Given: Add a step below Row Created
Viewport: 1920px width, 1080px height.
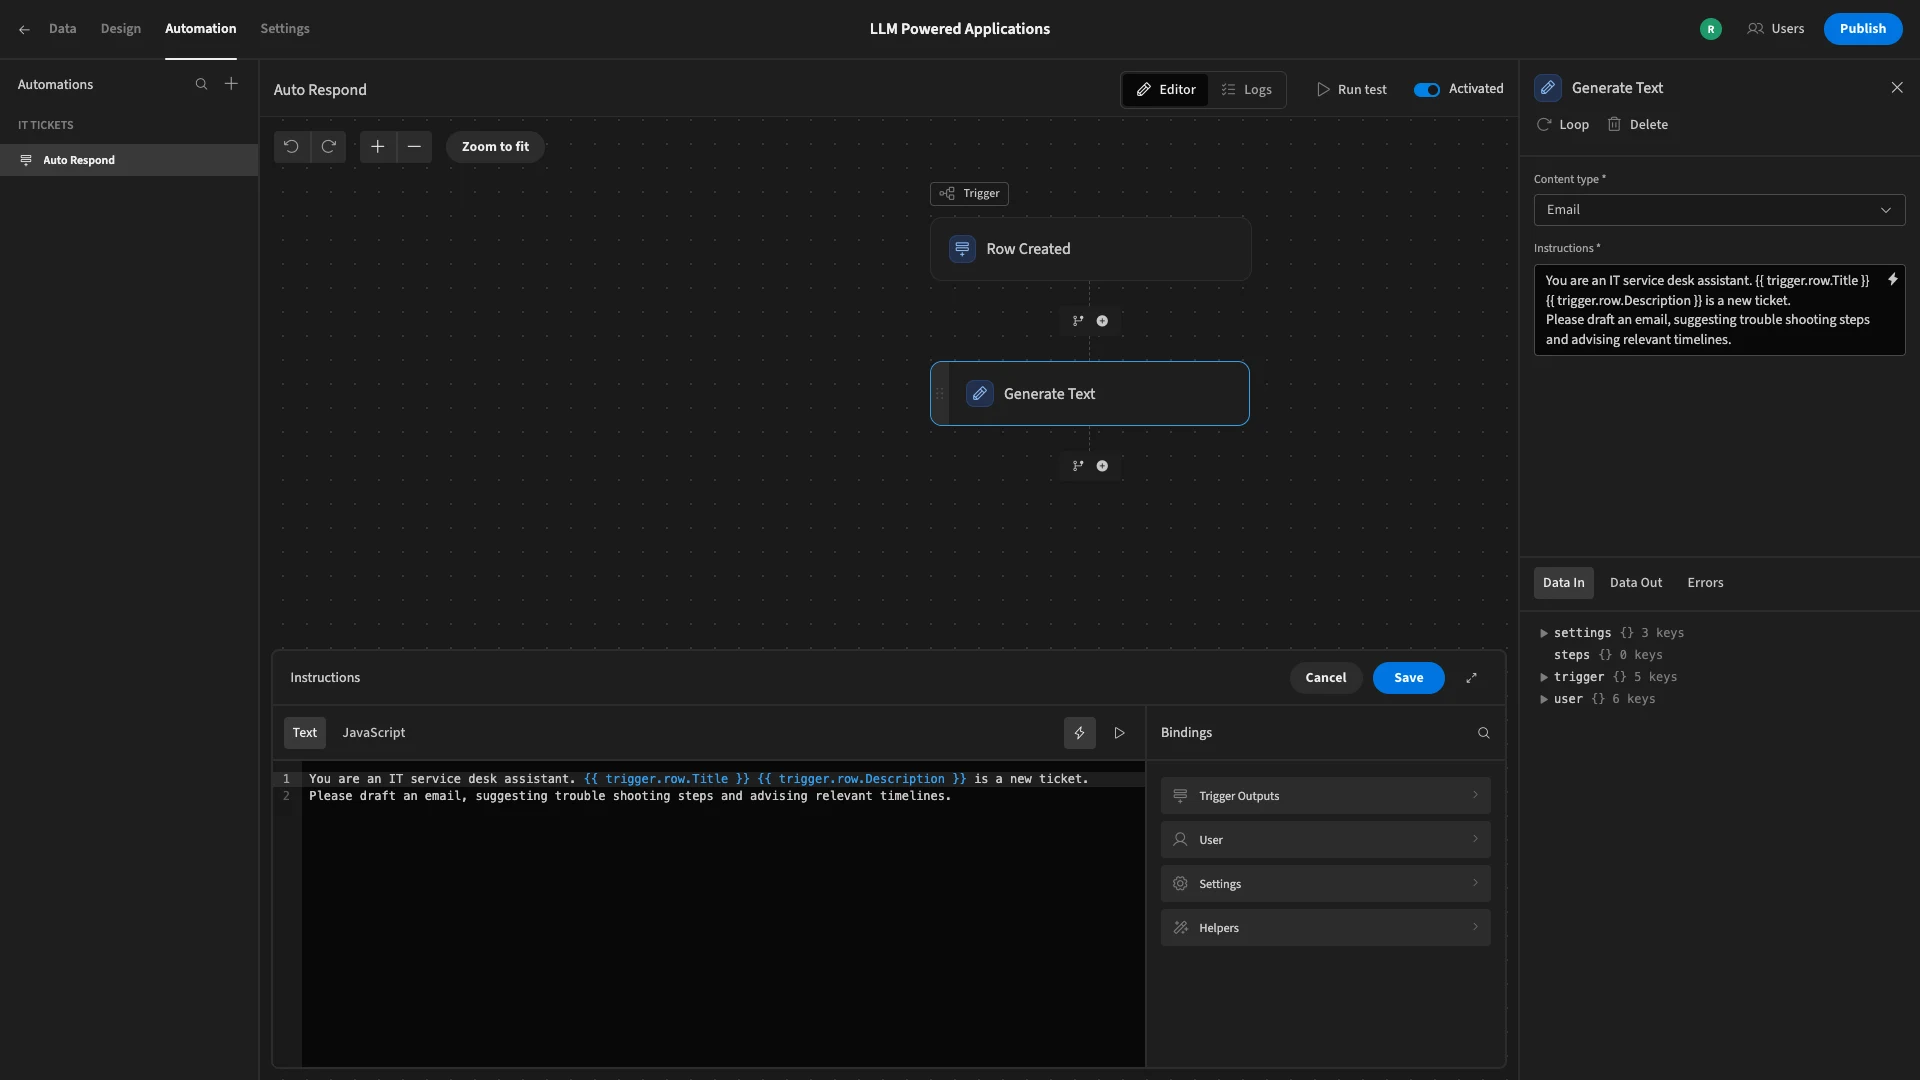Looking at the screenshot, I should pos(1102,321).
